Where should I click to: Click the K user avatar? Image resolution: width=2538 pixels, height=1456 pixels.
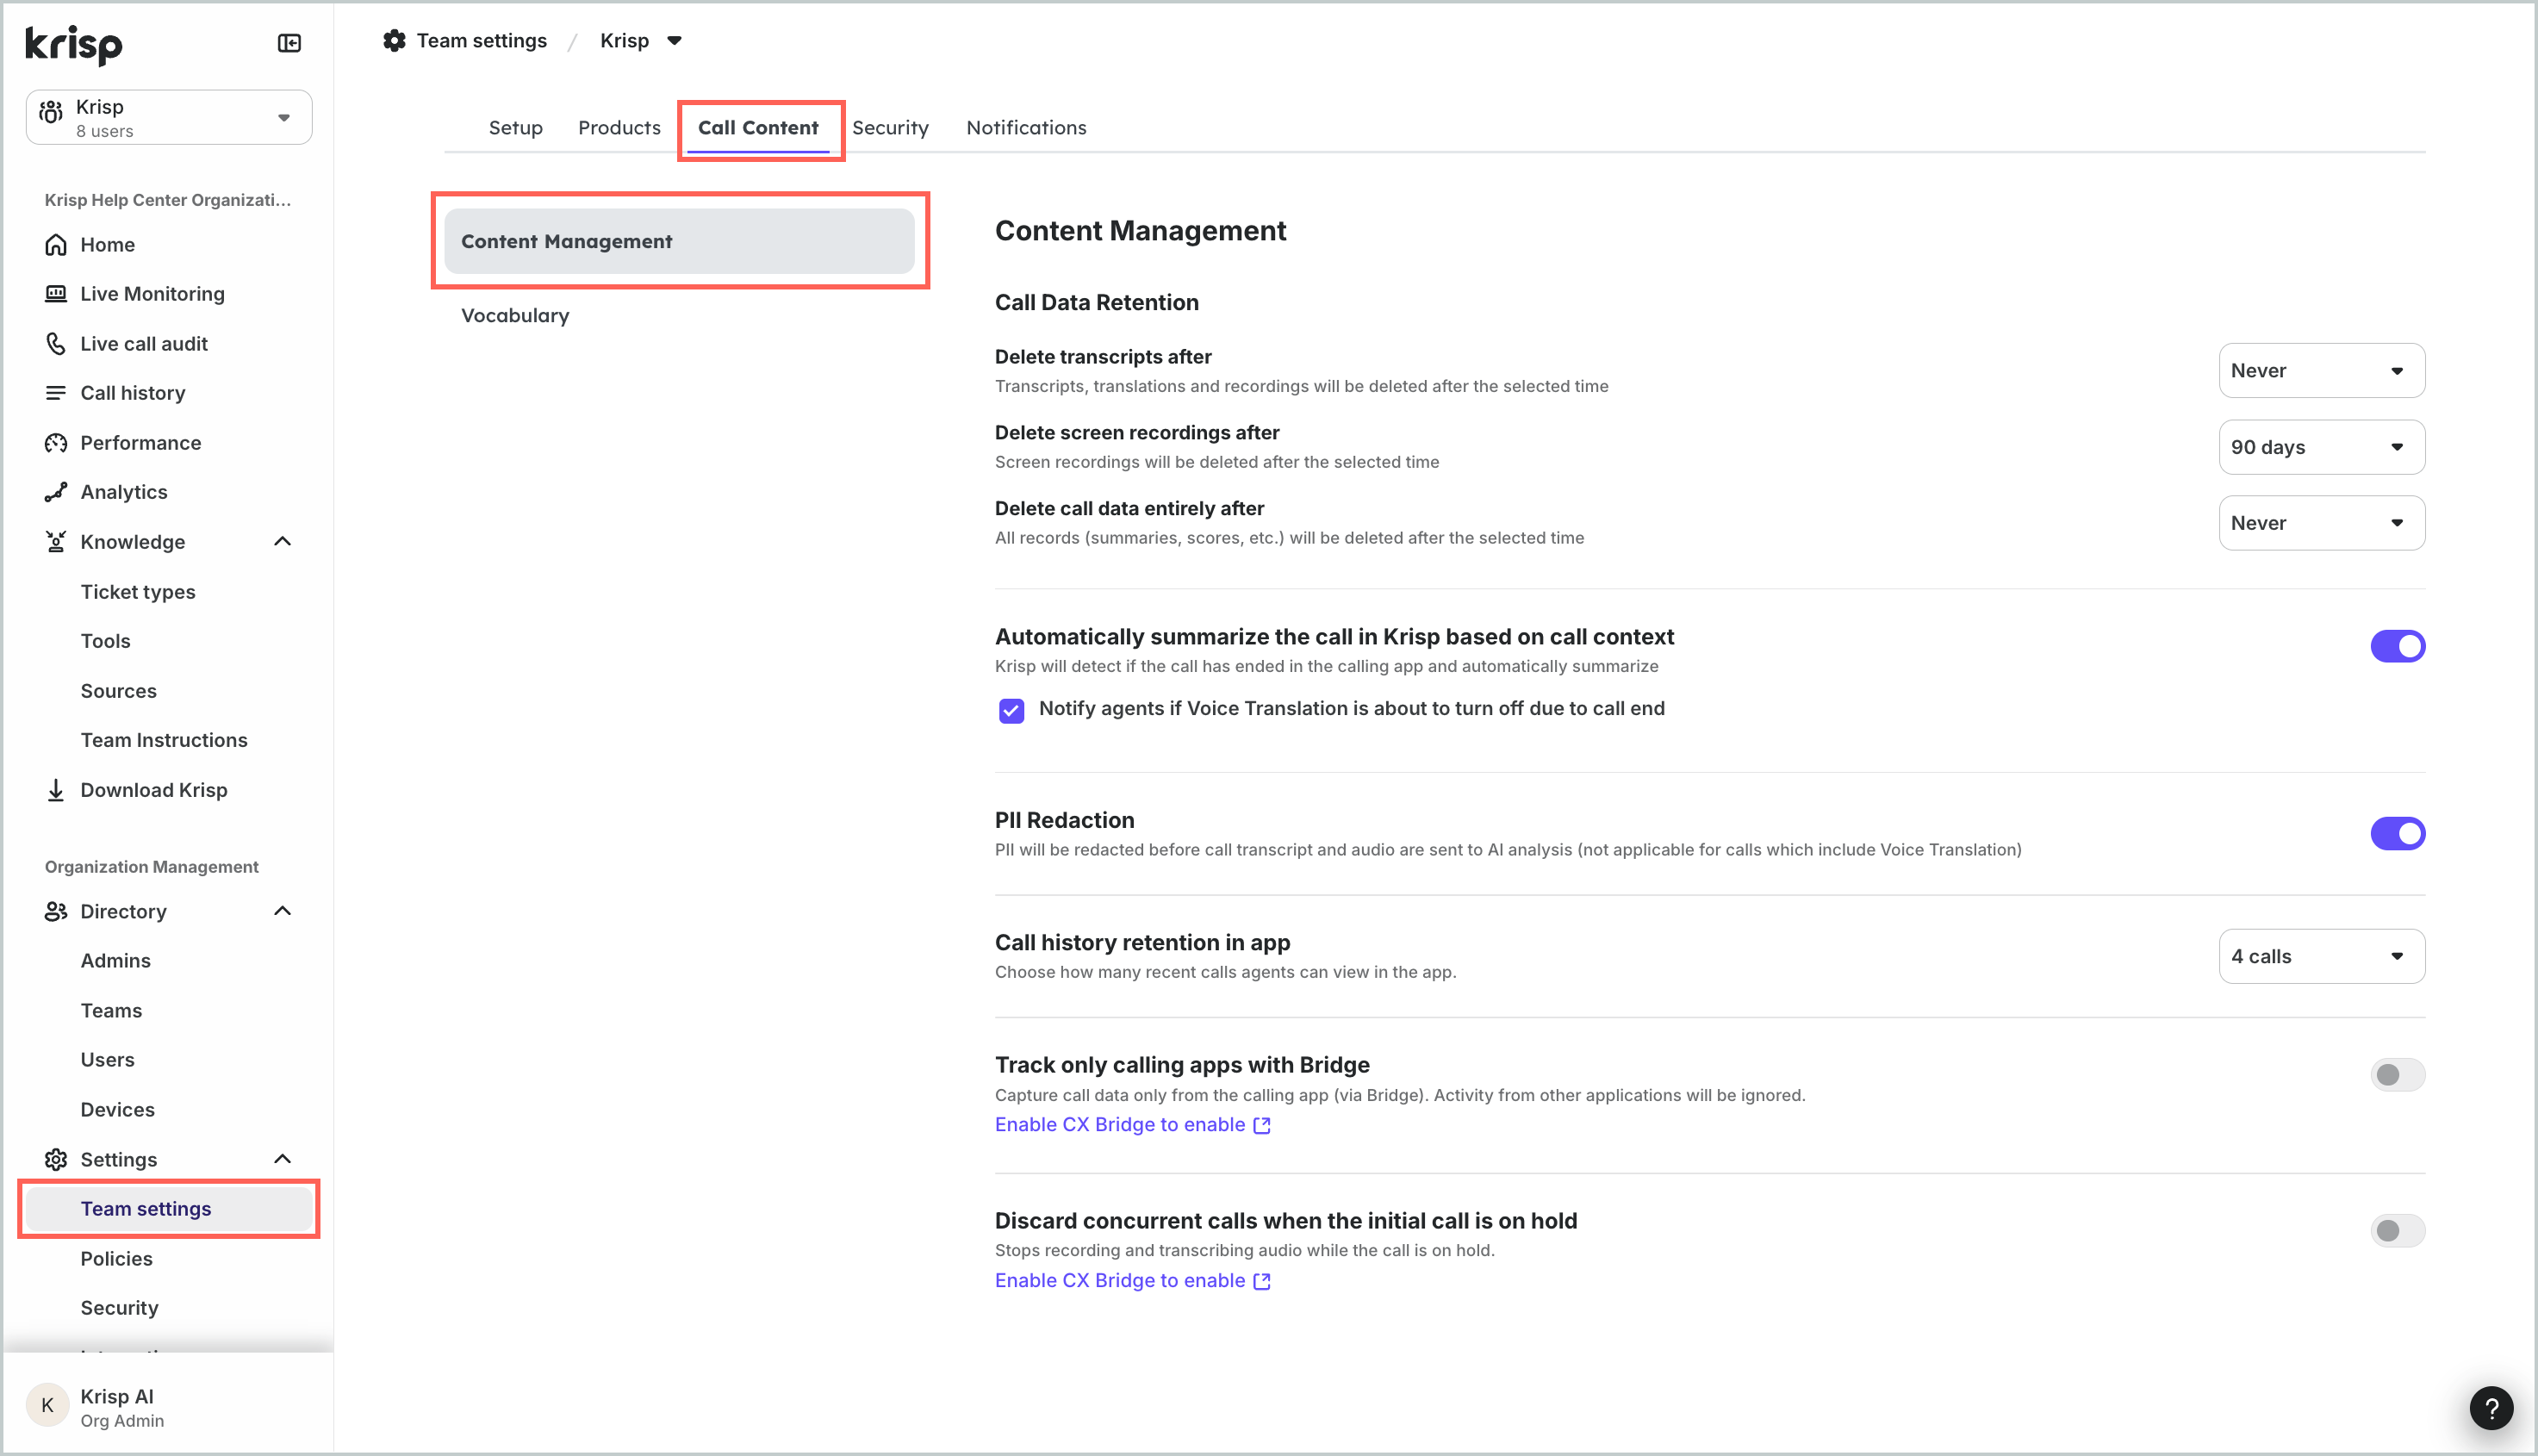47,1406
